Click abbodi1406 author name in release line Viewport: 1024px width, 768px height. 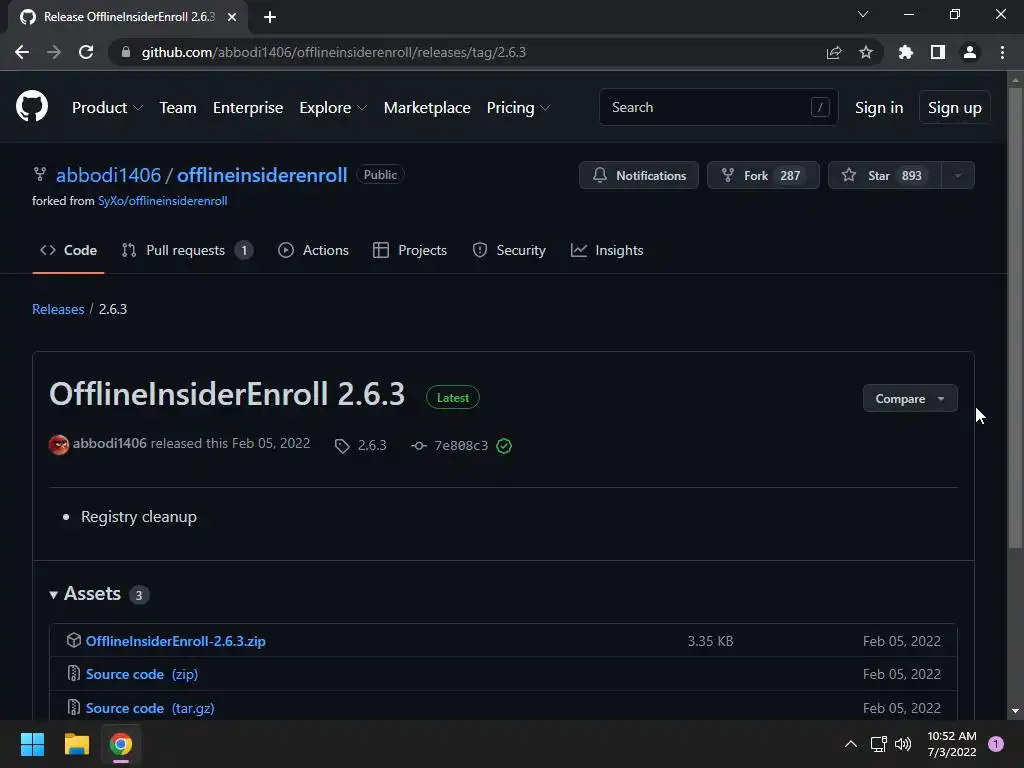pyautogui.click(x=110, y=443)
